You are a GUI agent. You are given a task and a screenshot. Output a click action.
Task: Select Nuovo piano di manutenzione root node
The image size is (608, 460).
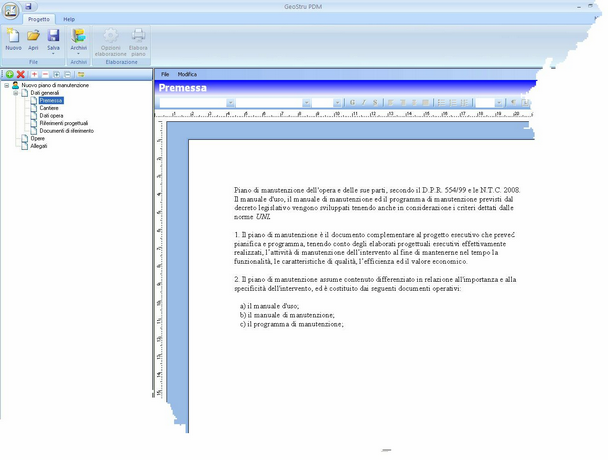point(55,85)
